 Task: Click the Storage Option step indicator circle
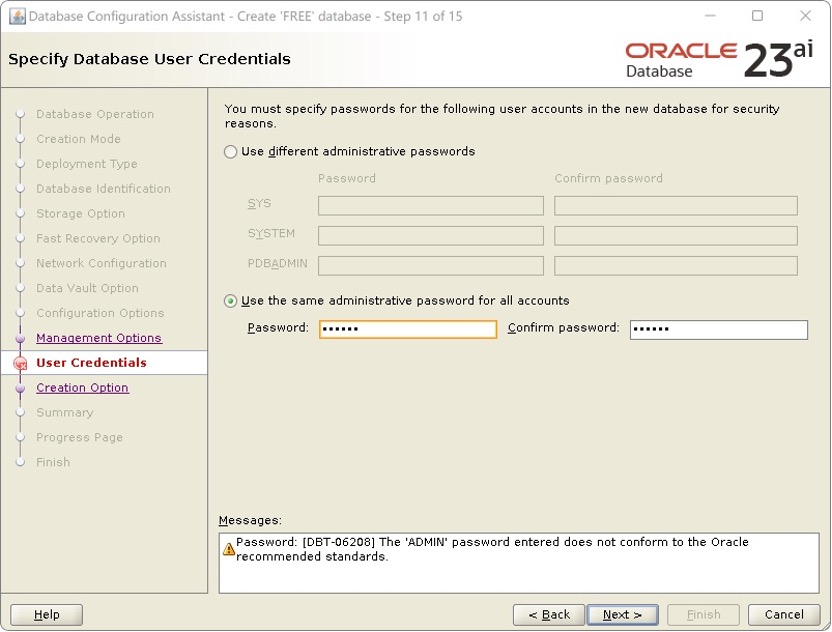20,213
